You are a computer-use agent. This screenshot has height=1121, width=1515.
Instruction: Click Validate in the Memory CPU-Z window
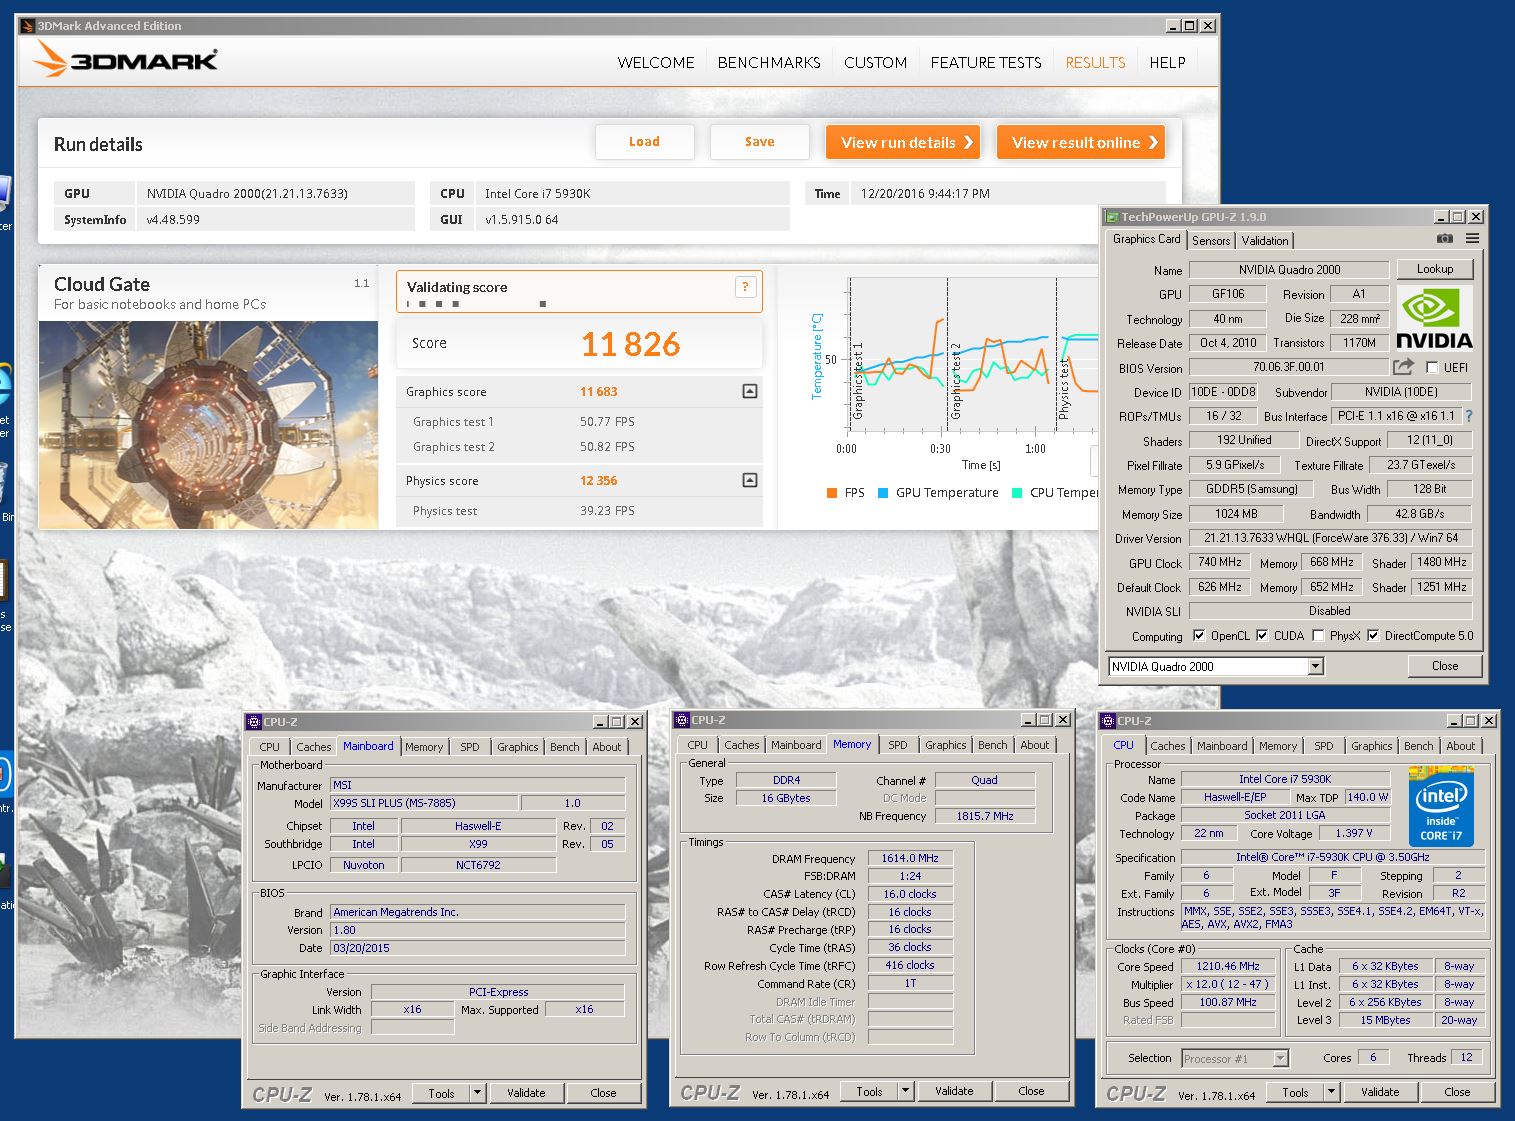[954, 1091]
